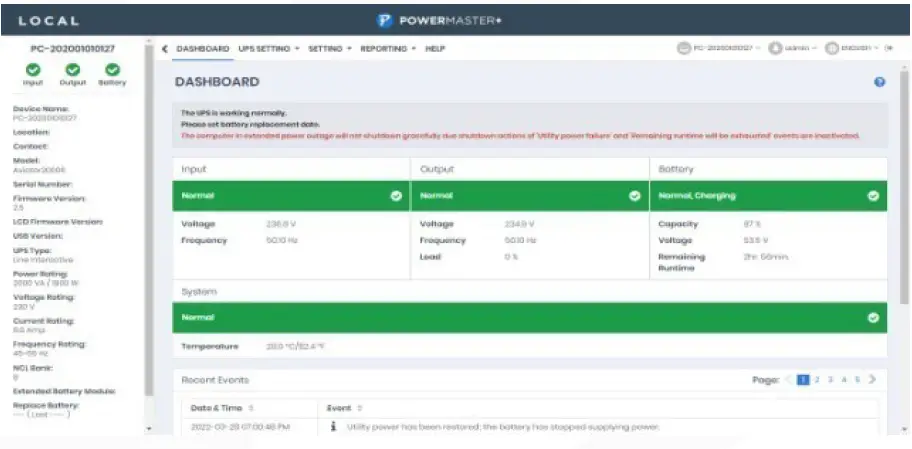Select the DASHBOARD menu tab
912x449 pixels.
pos(202,49)
